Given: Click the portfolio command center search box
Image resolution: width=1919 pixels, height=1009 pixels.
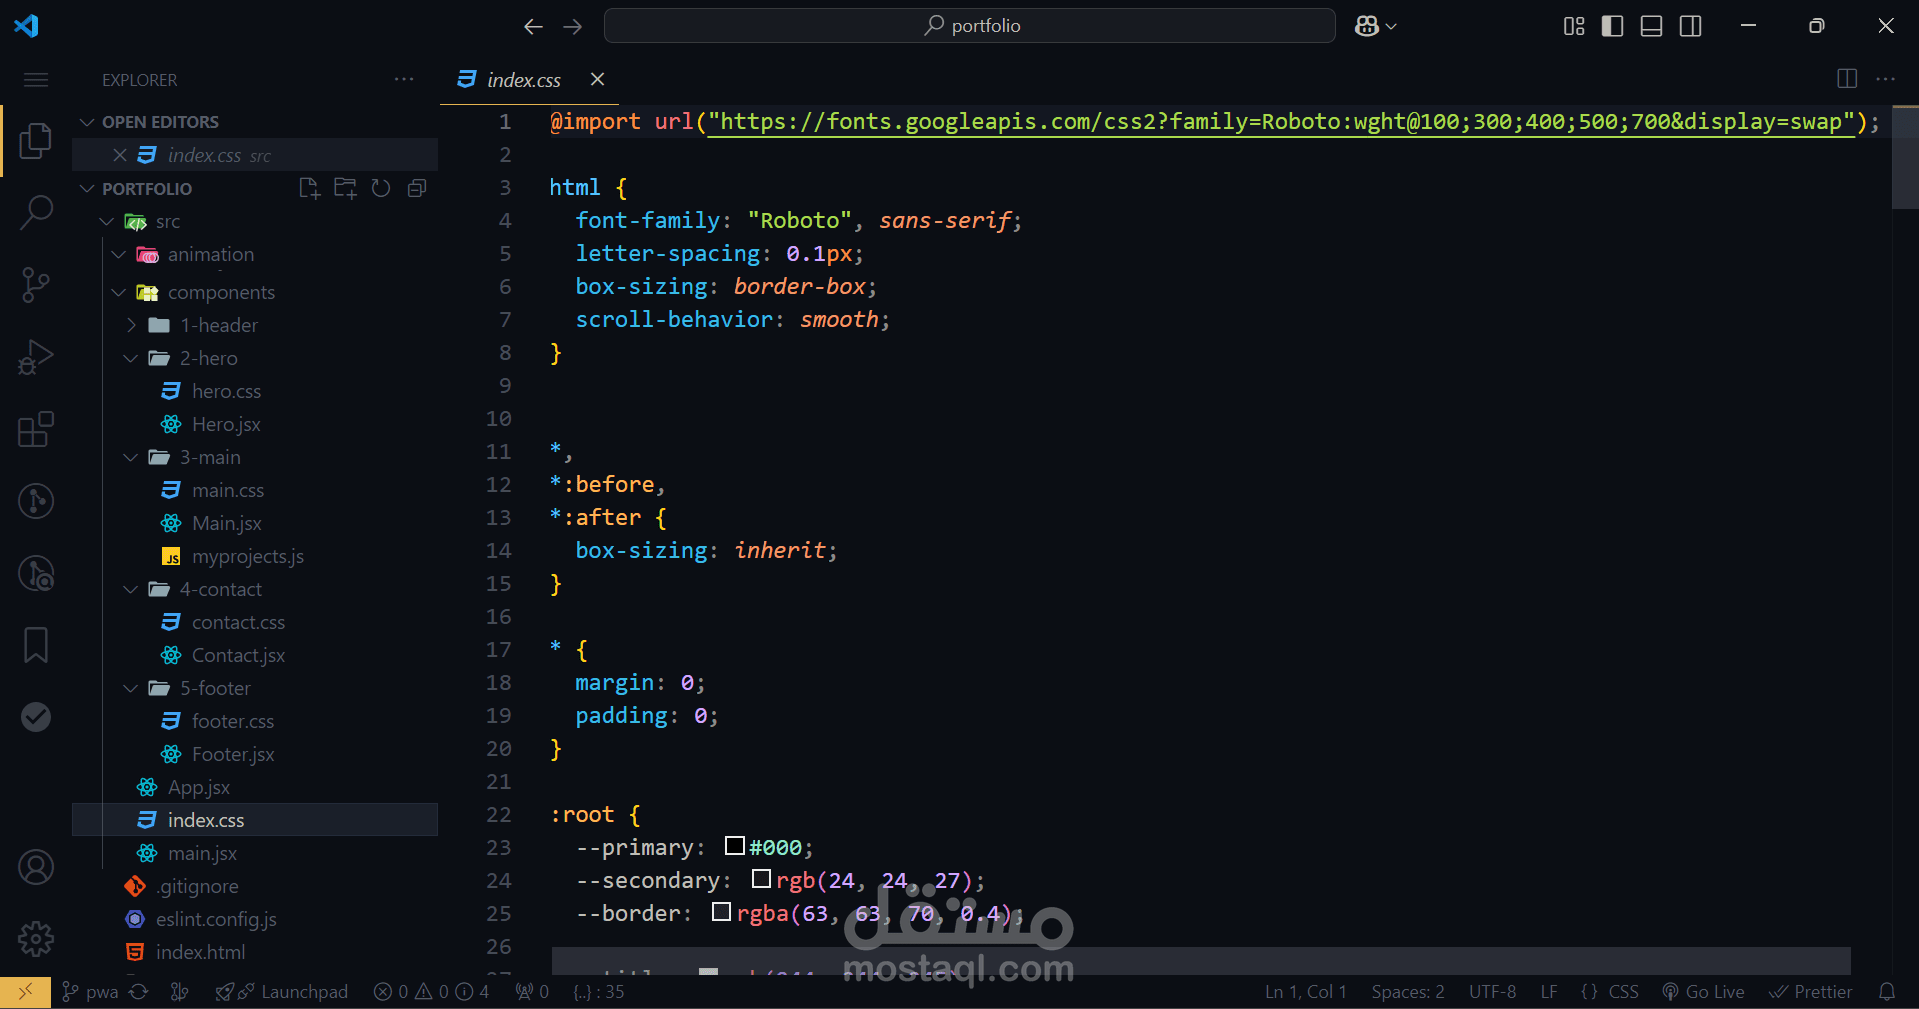Looking at the screenshot, I should tap(969, 26).
